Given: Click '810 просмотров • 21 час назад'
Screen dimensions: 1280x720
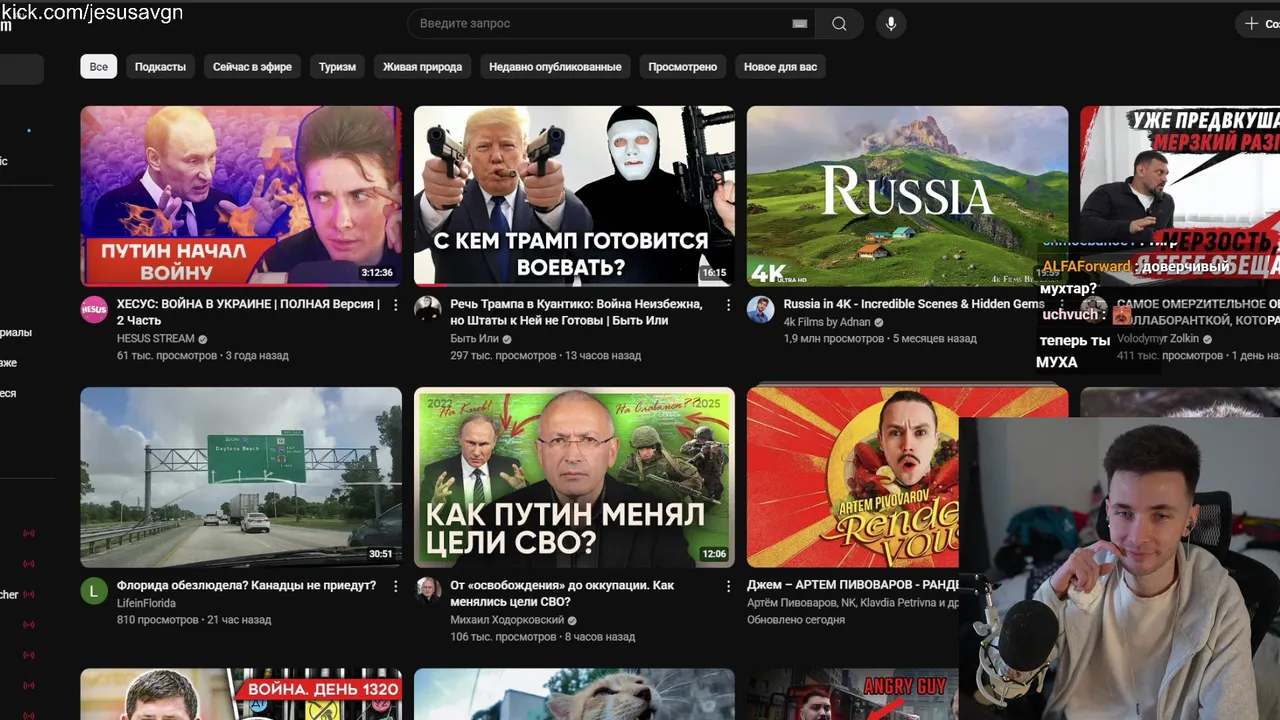Looking at the screenshot, I should click(194, 620).
